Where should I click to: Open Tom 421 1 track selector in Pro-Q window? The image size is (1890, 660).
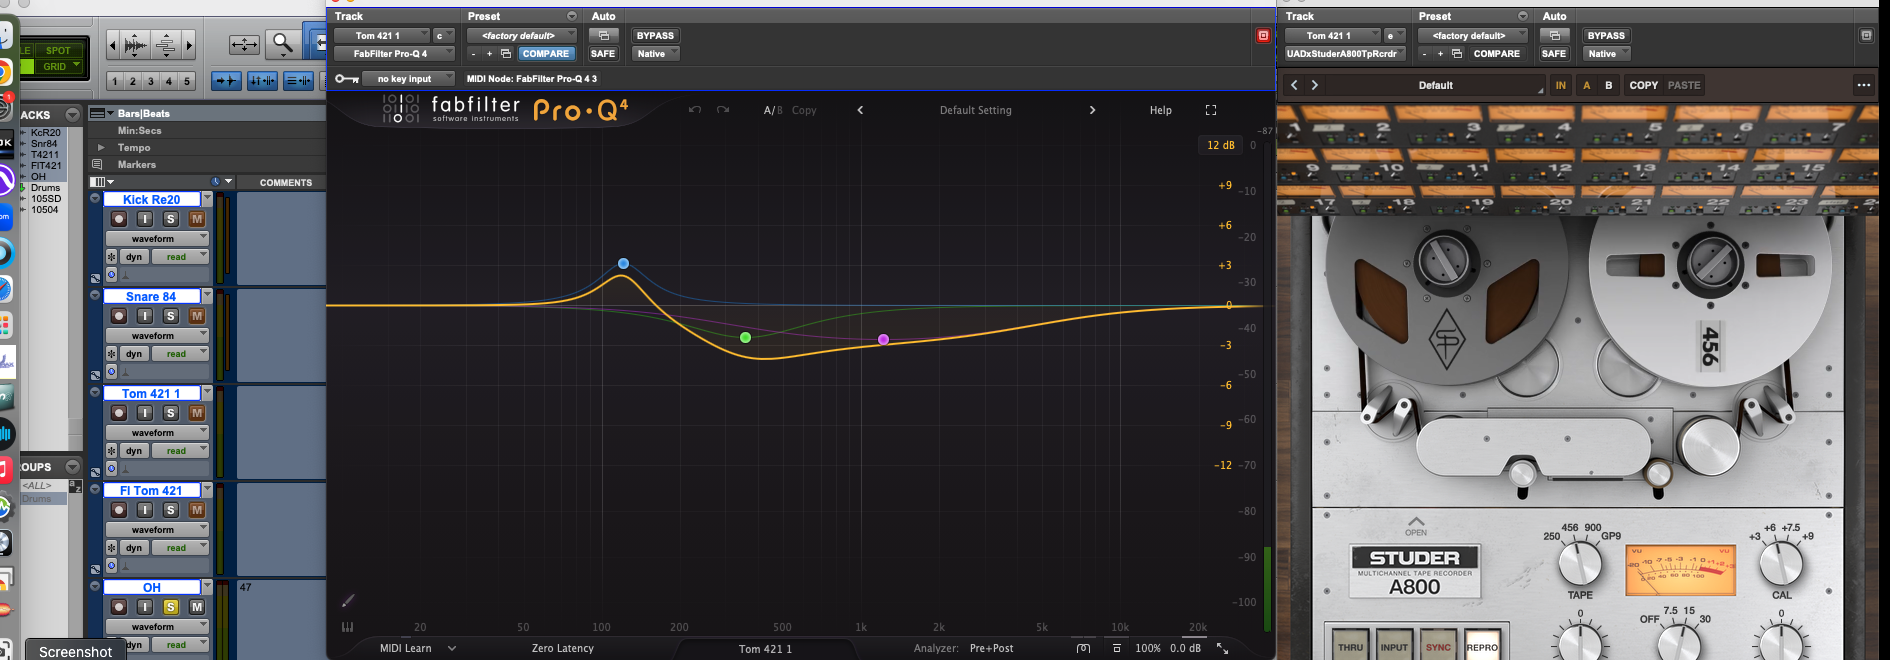[382, 35]
